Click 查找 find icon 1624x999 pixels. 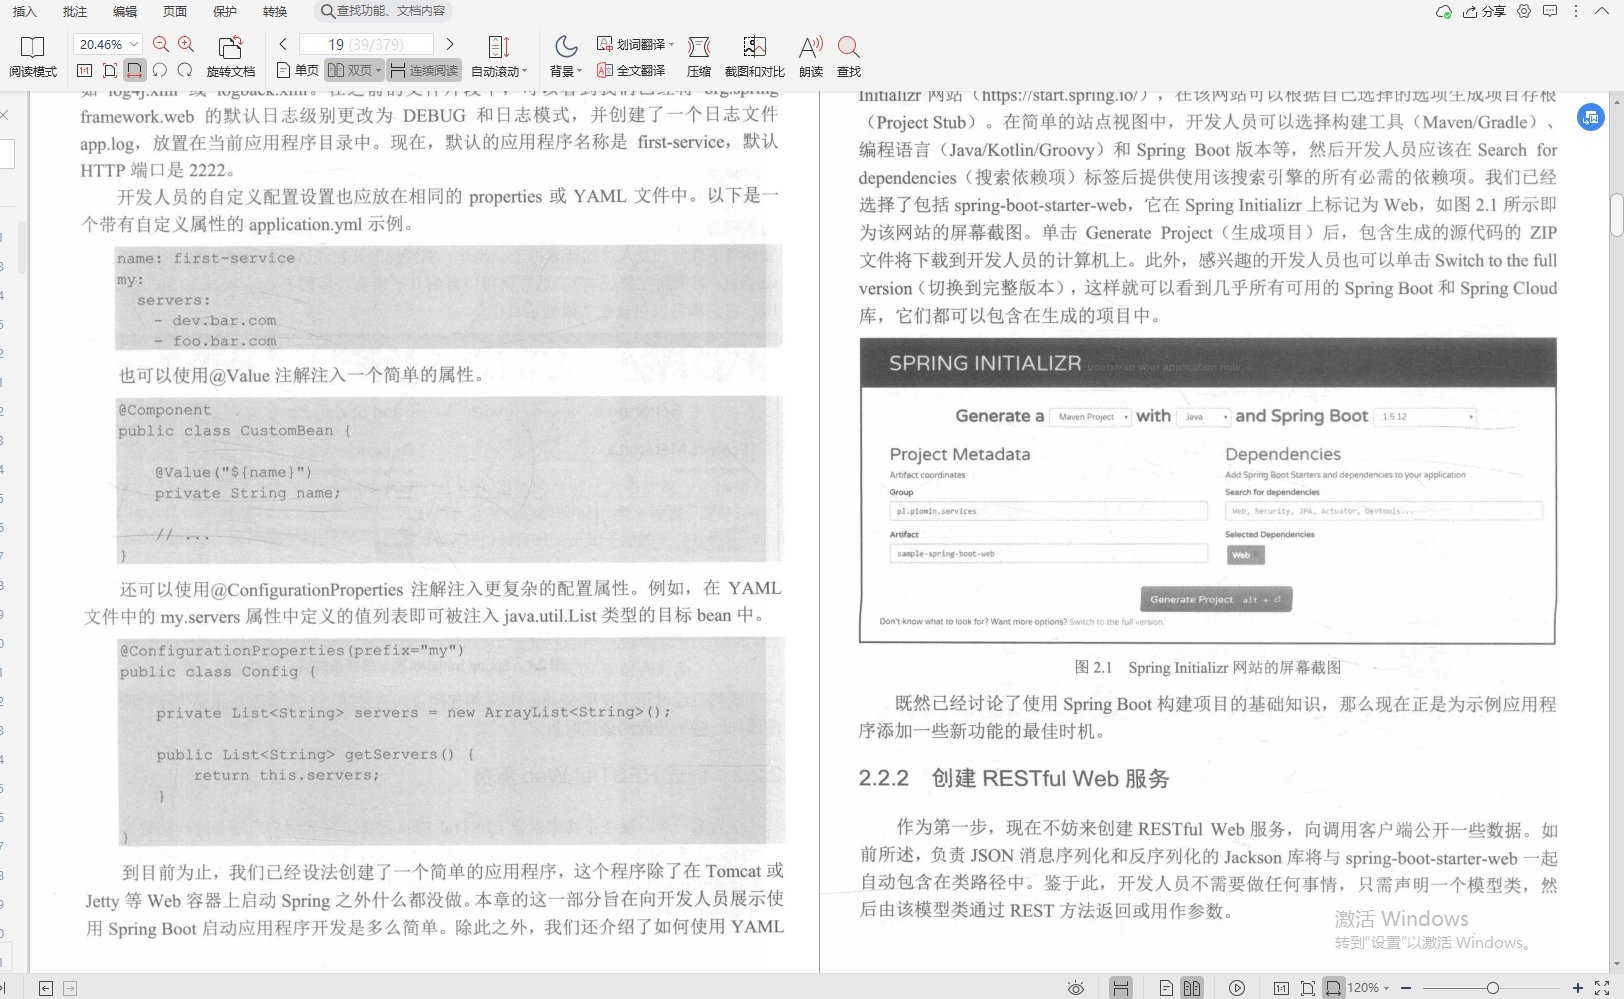pyautogui.click(x=849, y=56)
